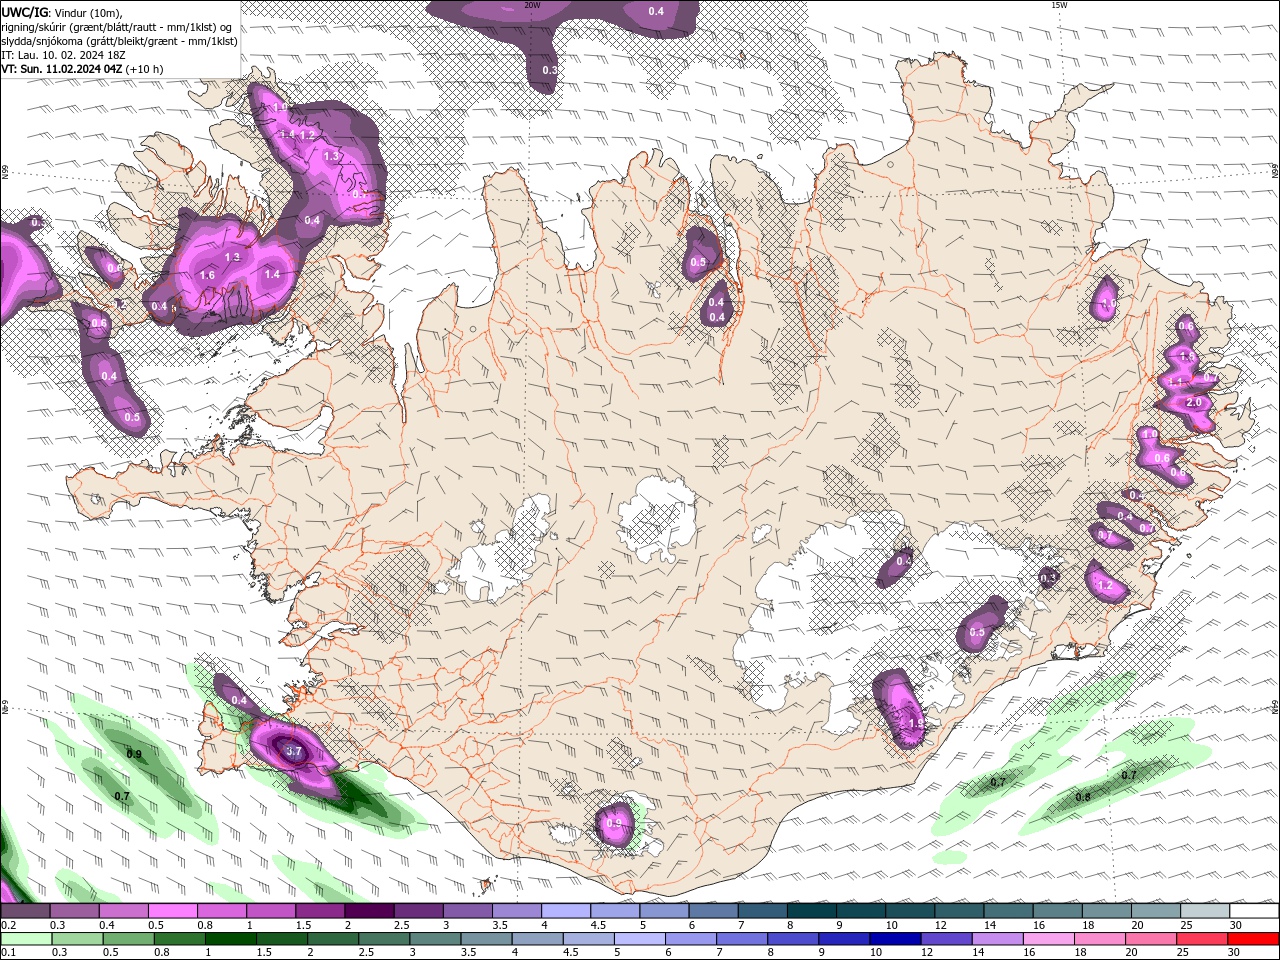Click the dark green 1 rain legend swatch
The image size is (1280, 960).
point(230,939)
